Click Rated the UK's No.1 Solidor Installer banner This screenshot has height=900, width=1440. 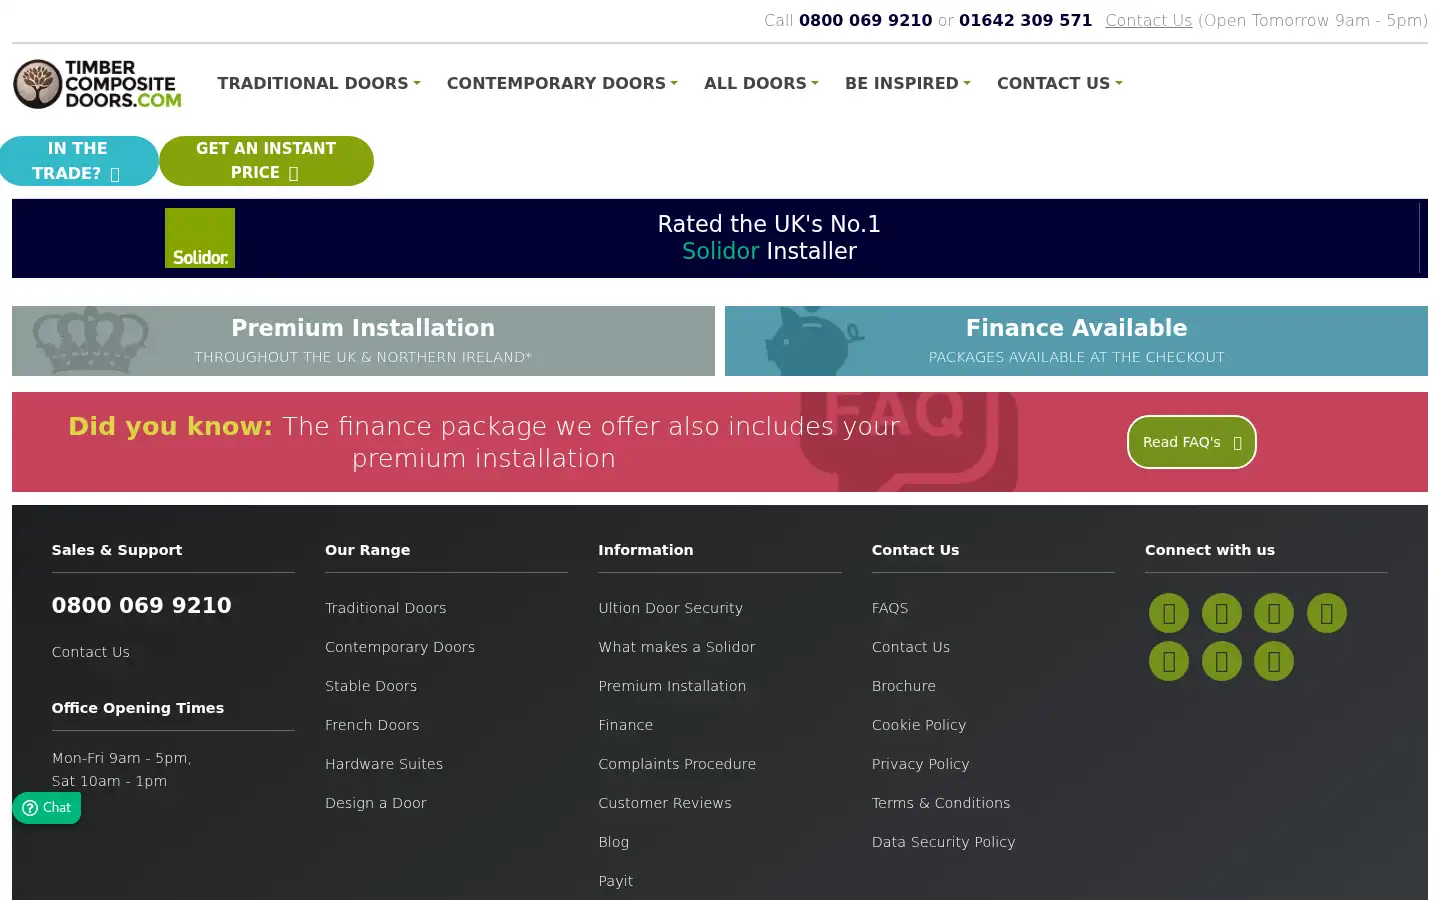click(x=769, y=238)
